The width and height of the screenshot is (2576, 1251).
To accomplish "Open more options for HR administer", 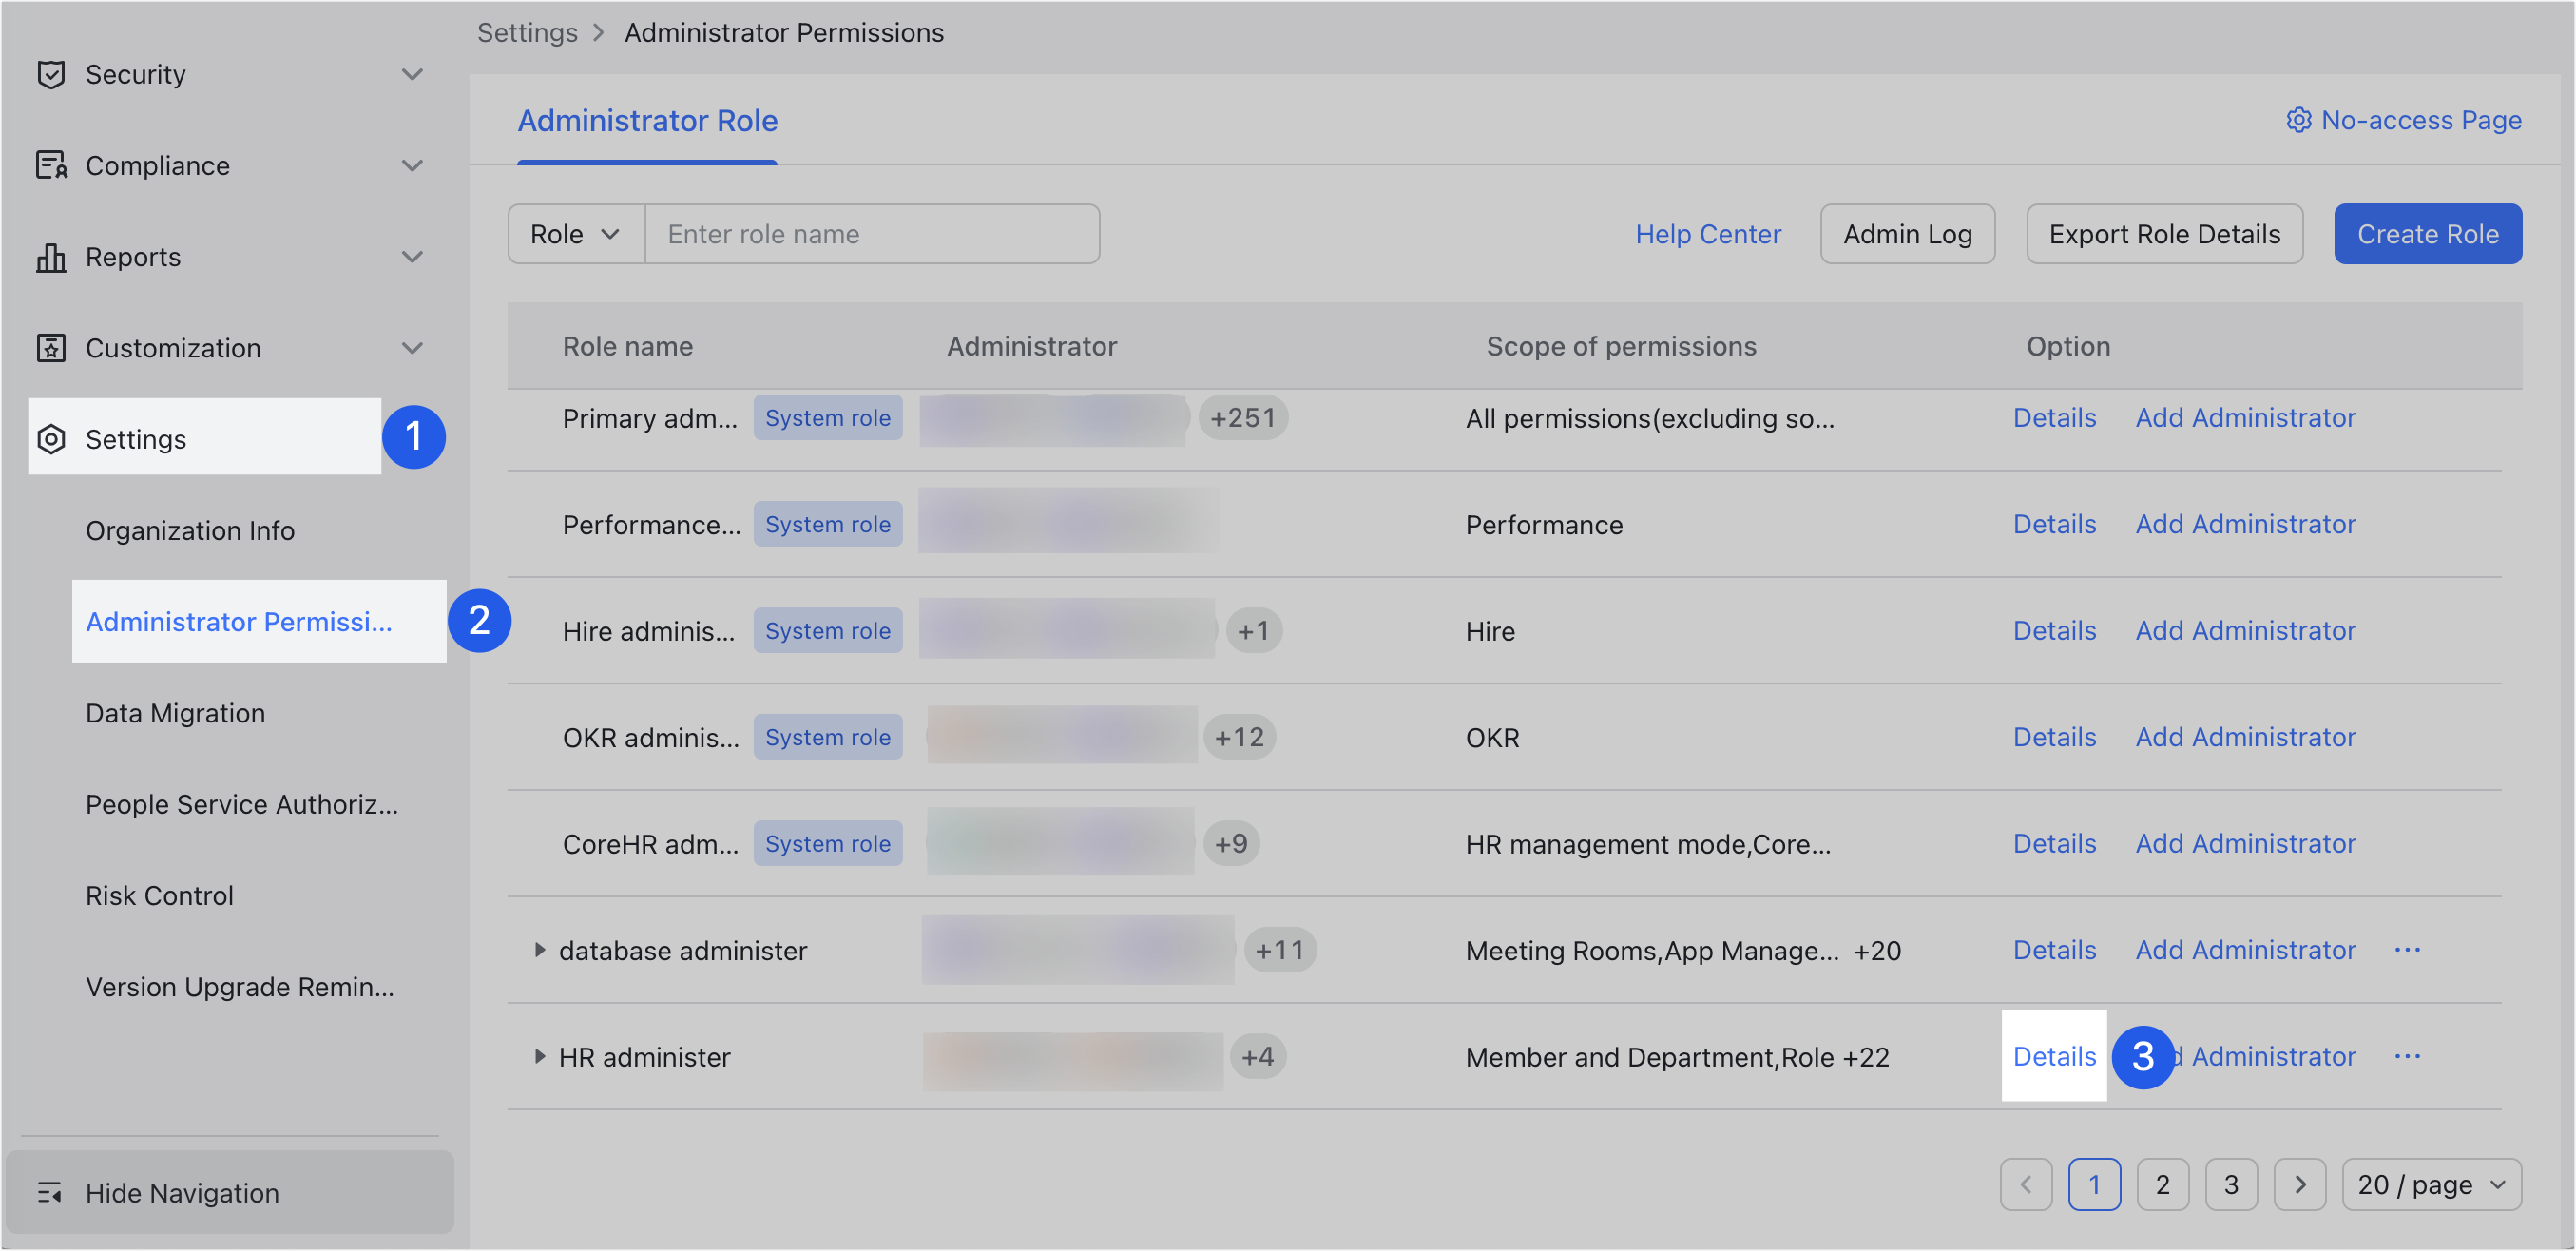I will 2407,1056.
